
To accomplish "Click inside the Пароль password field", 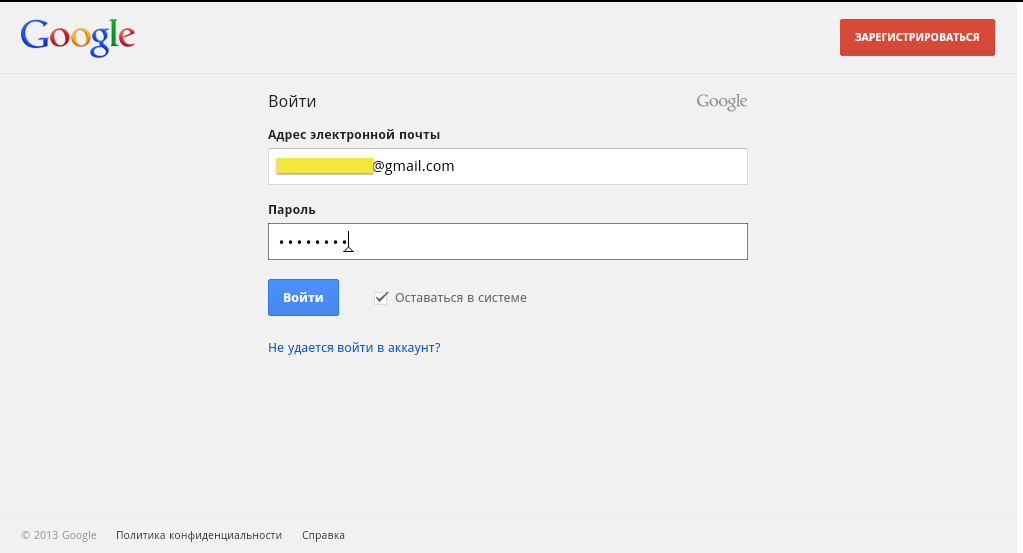I will pyautogui.click(x=508, y=241).
